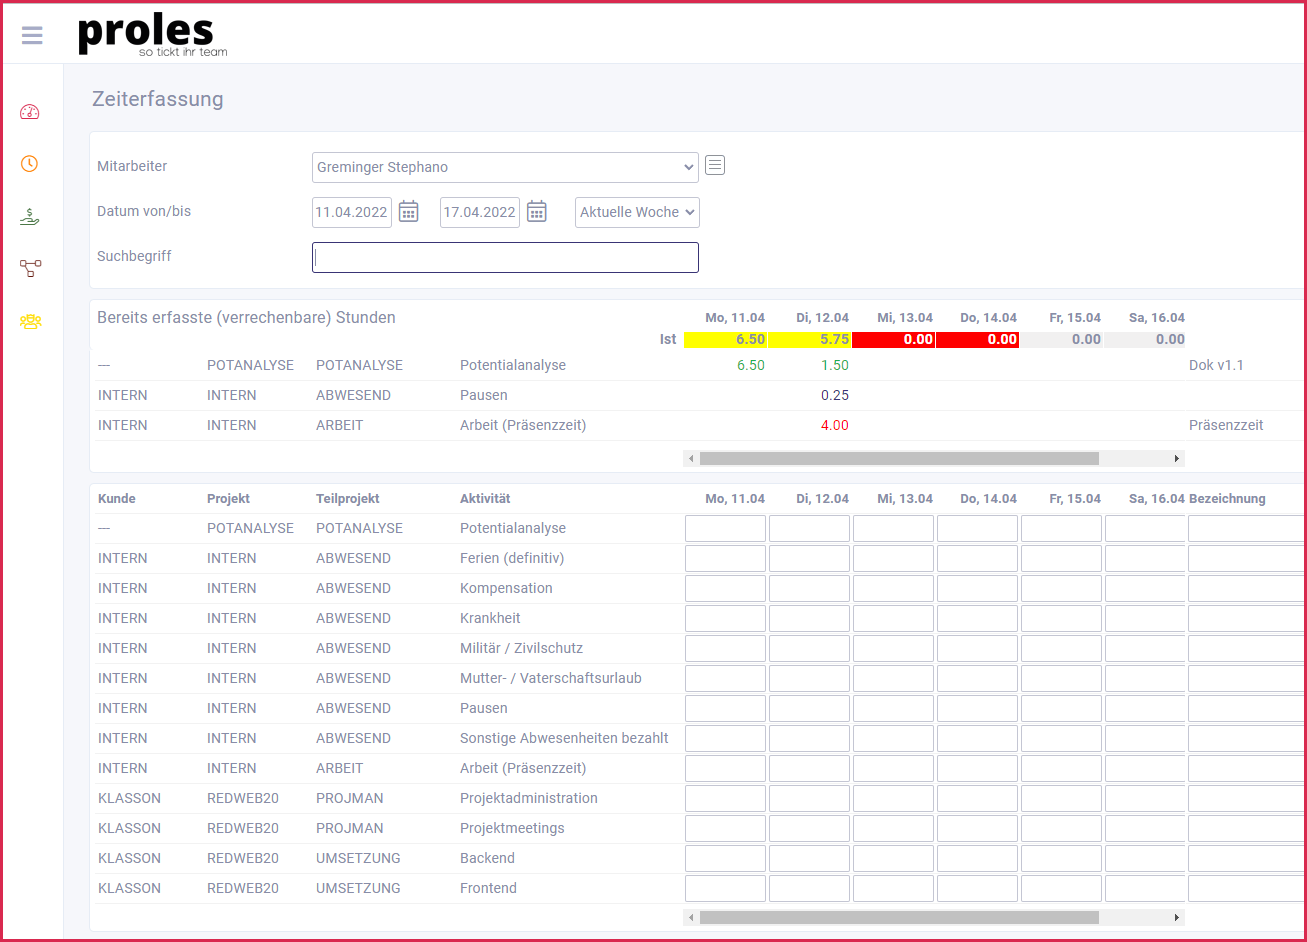Click Thursday cell for Projektadministration row

point(977,798)
